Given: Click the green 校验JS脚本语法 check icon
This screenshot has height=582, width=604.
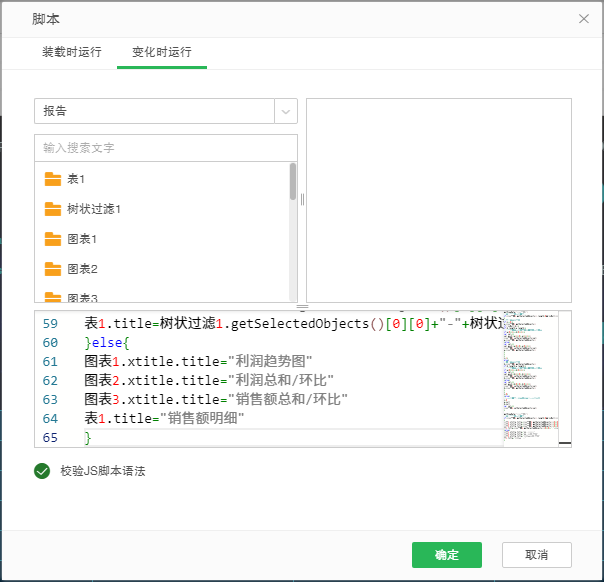Looking at the screenshot, I should coord(42,471).
